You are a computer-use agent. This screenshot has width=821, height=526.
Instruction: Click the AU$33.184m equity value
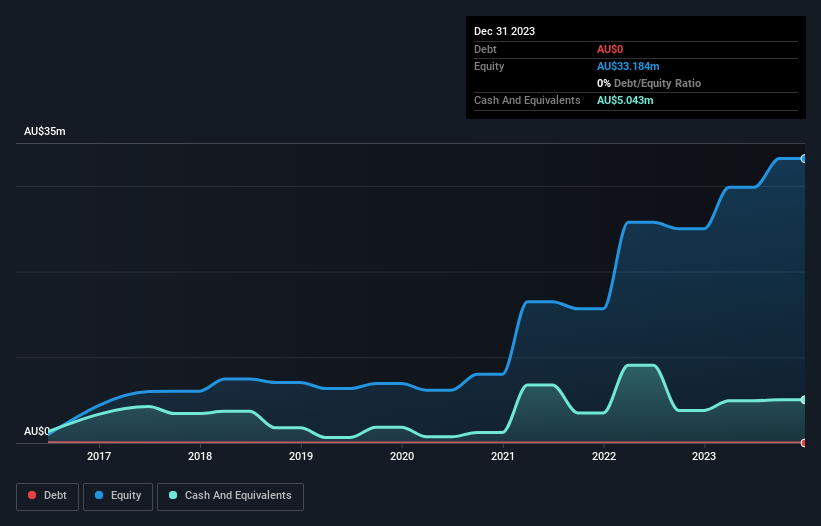[628, 66]
